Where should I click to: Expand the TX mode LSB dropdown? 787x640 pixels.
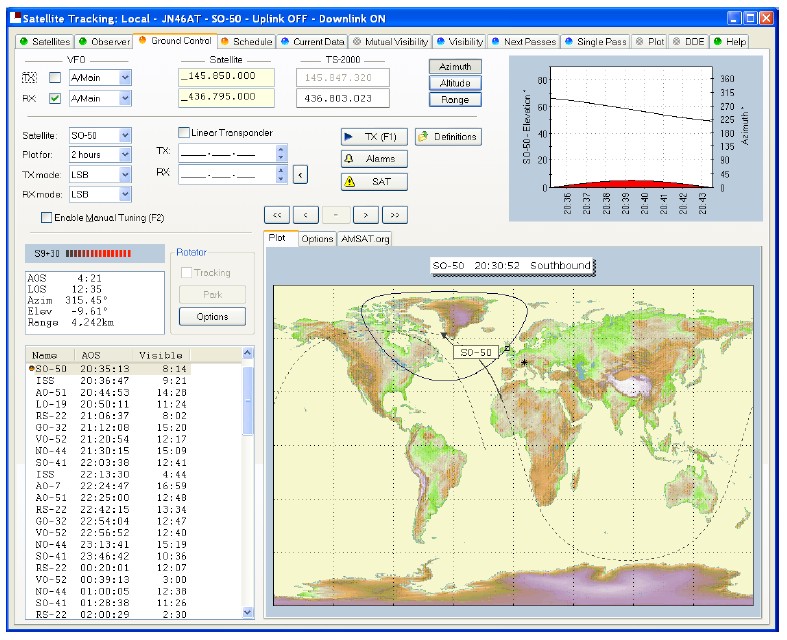(125, 175)
